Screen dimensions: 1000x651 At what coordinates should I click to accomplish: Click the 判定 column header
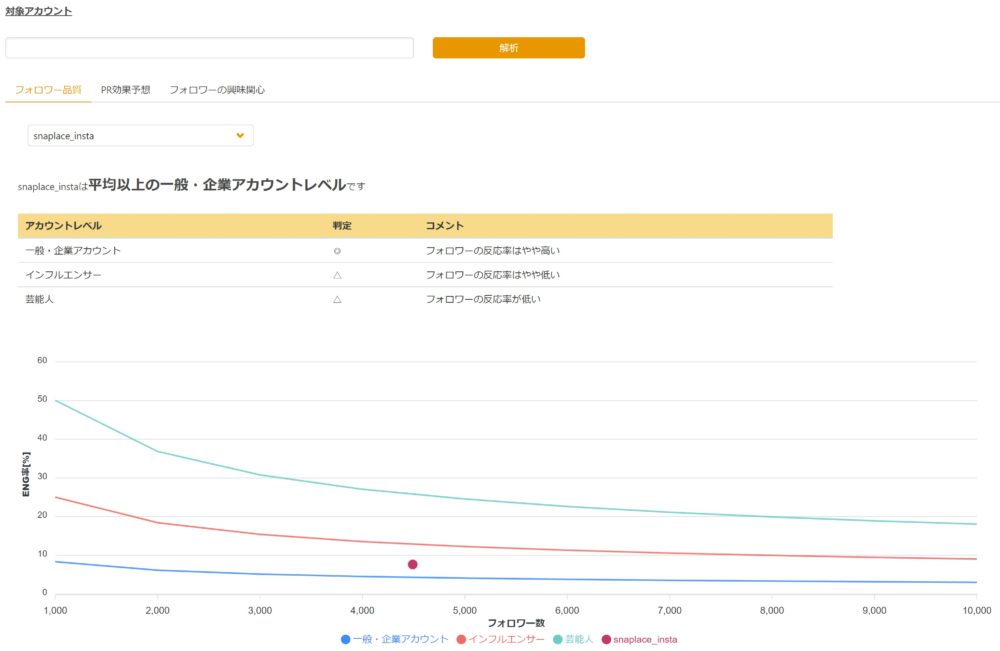[x=343, y=226]
